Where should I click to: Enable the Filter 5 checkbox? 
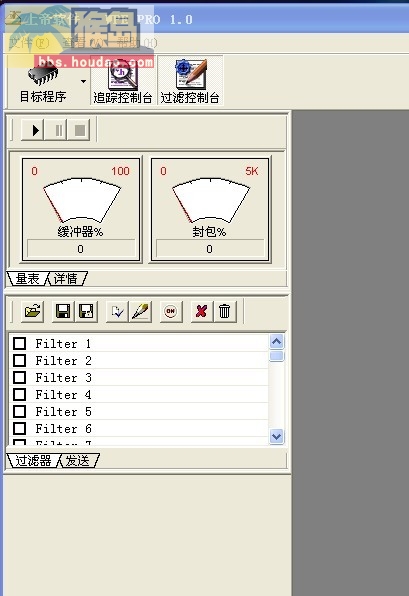(x=19, y=412)
